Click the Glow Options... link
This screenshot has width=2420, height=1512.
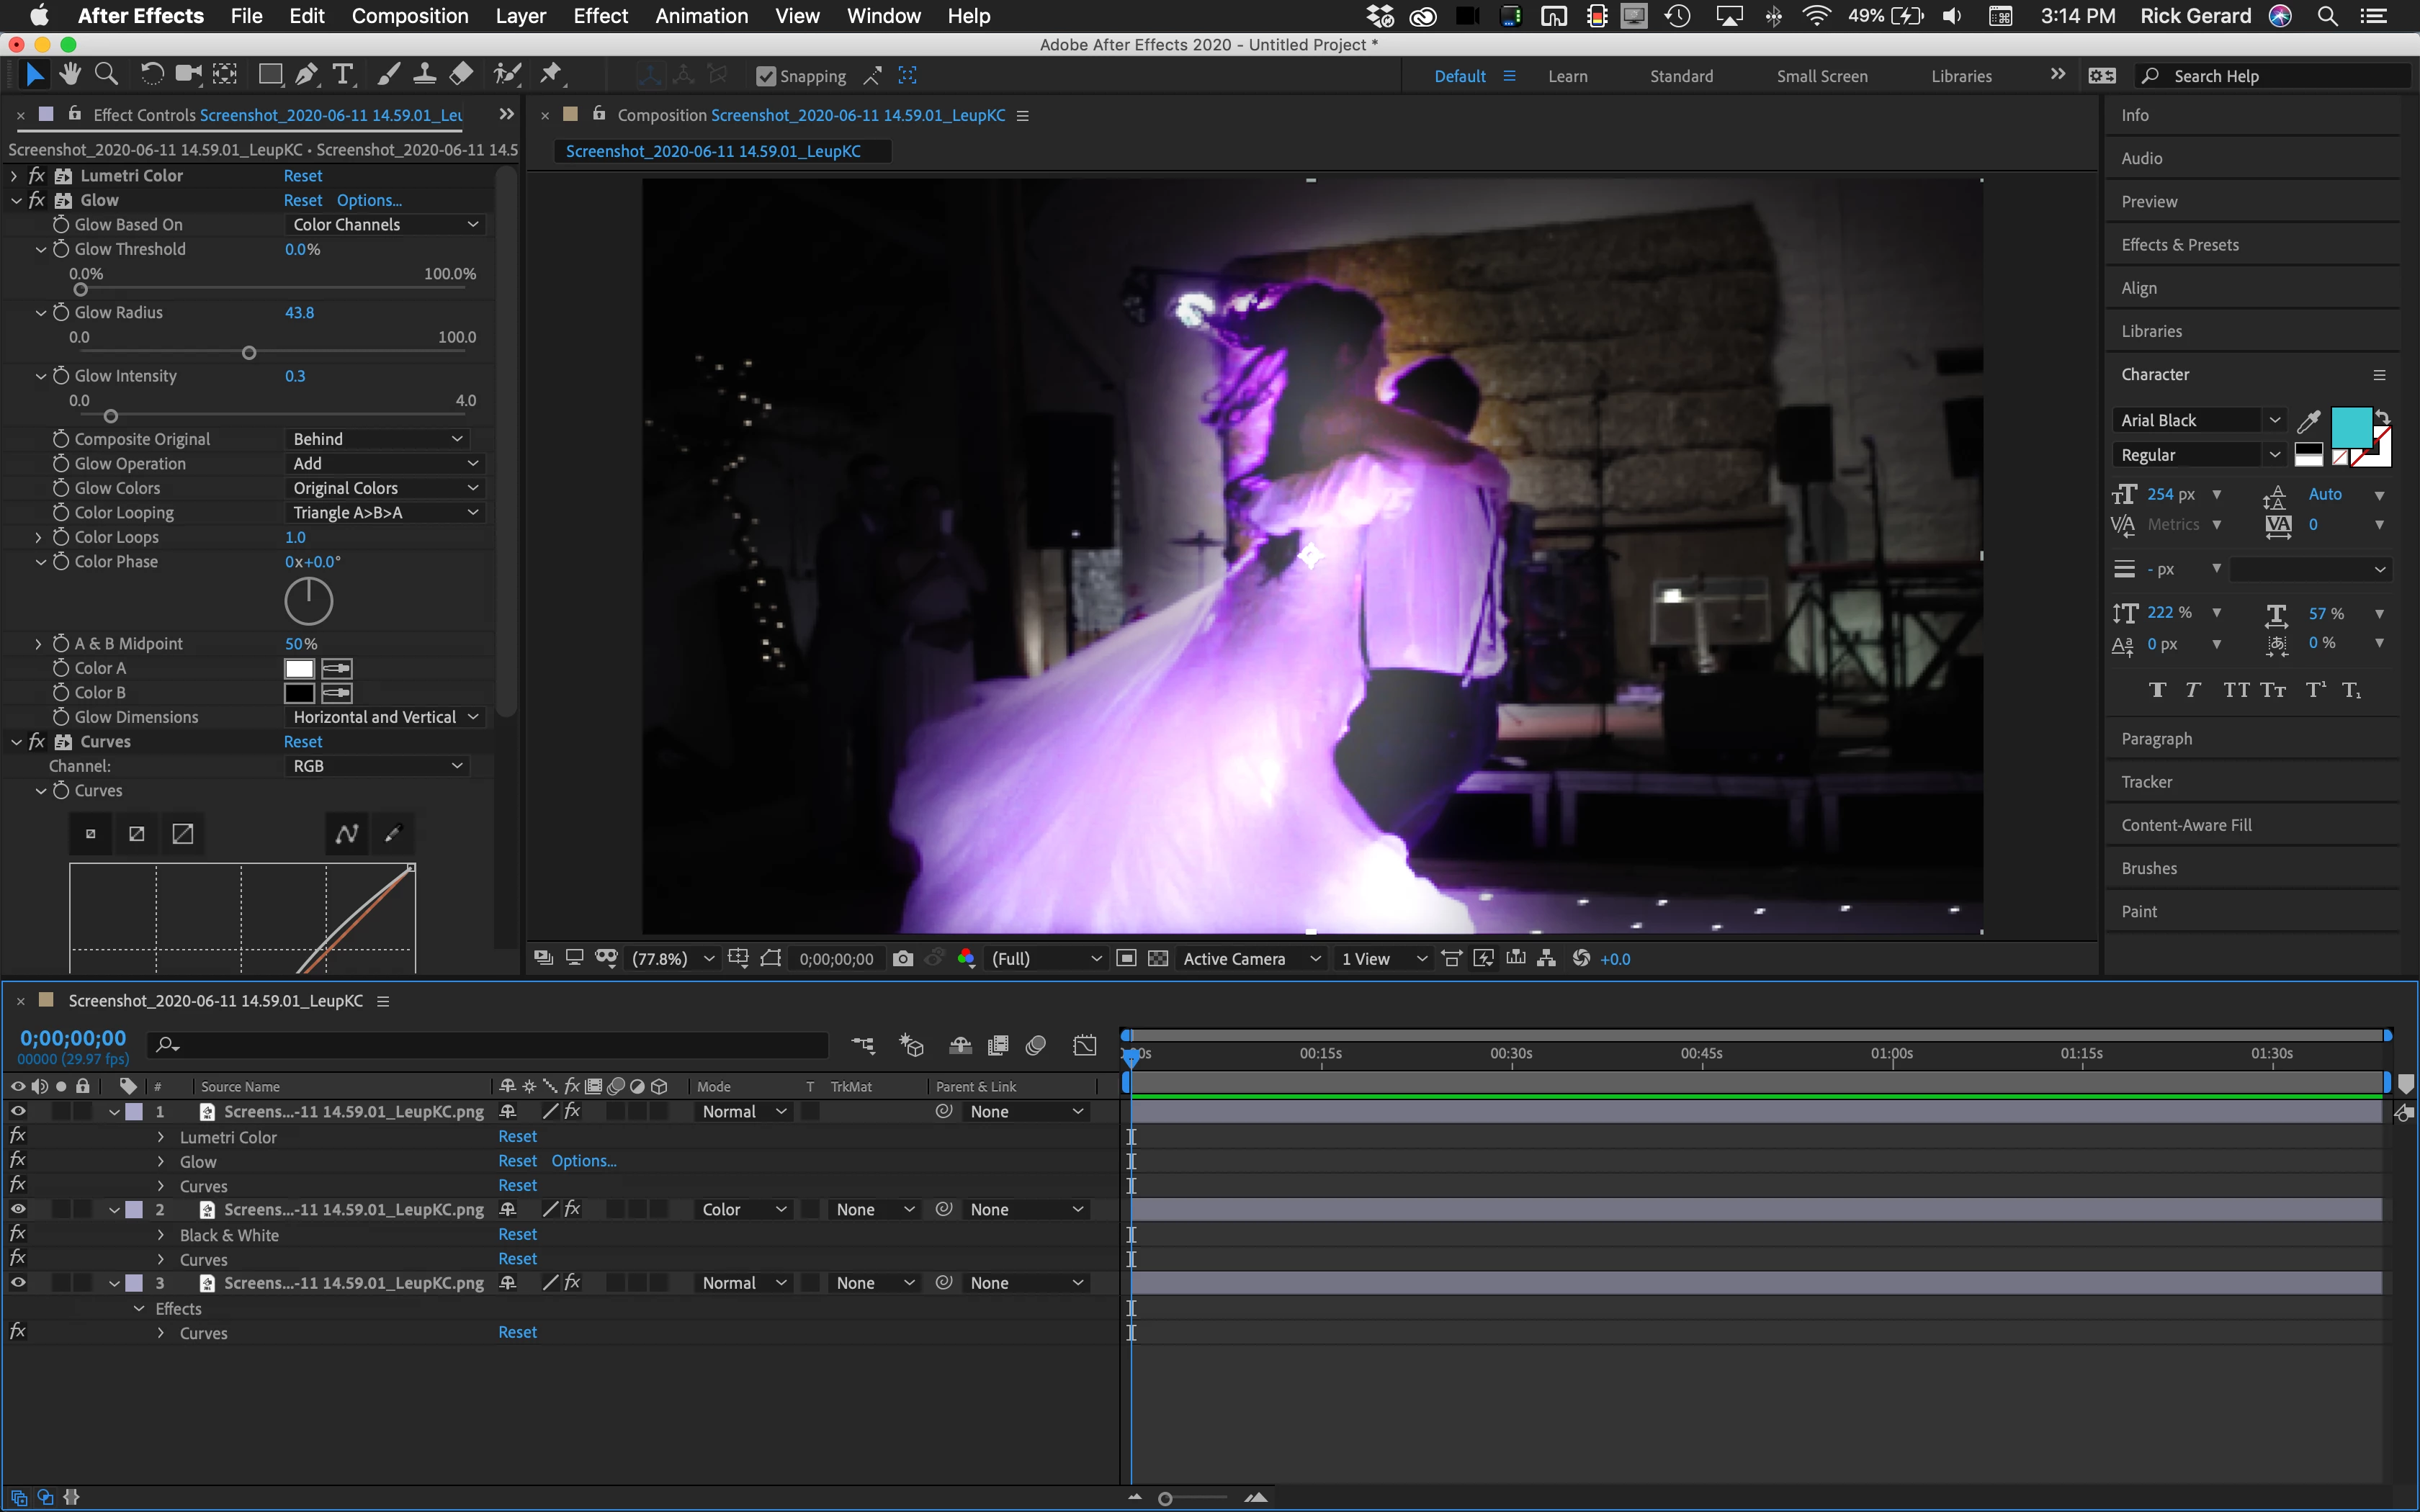(369, 200)
